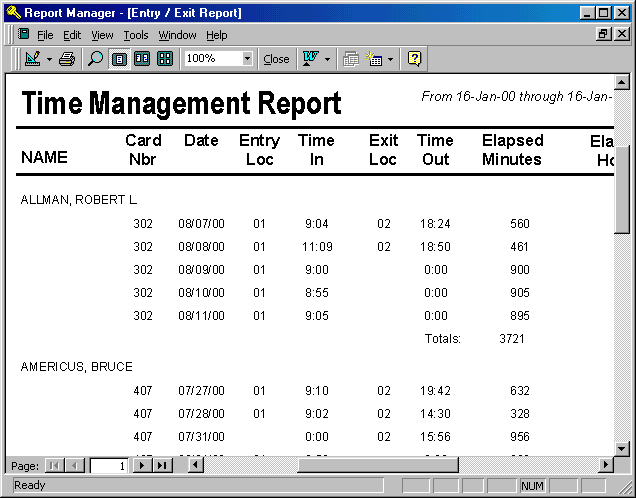Open the Help question mark icon
Image resolution: width=636 pixels, height=498 pixels.
414,59
